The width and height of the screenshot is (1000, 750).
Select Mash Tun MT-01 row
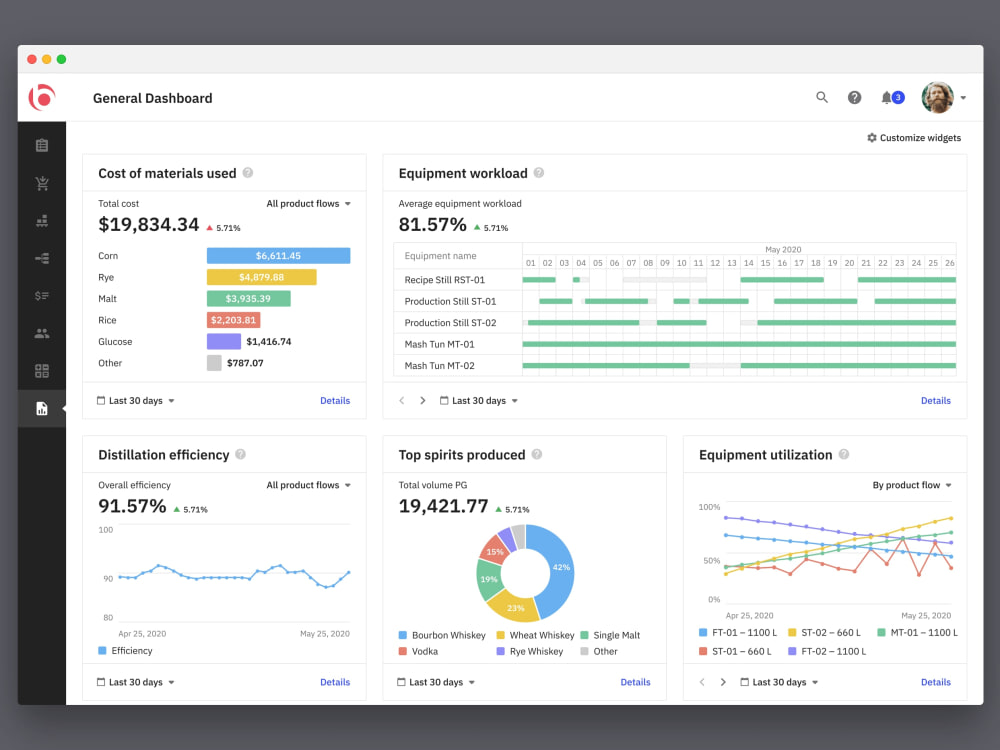tap(675, 344)
